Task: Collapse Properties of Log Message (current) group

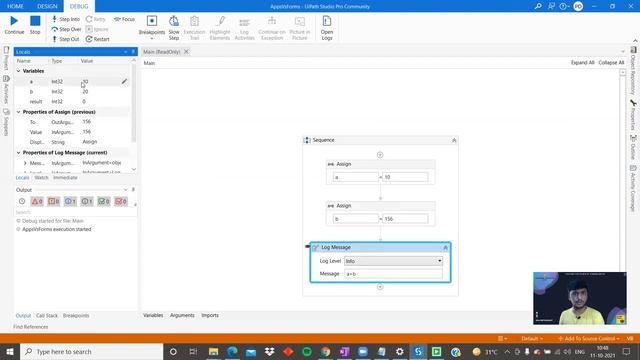Action: [18, 153]
